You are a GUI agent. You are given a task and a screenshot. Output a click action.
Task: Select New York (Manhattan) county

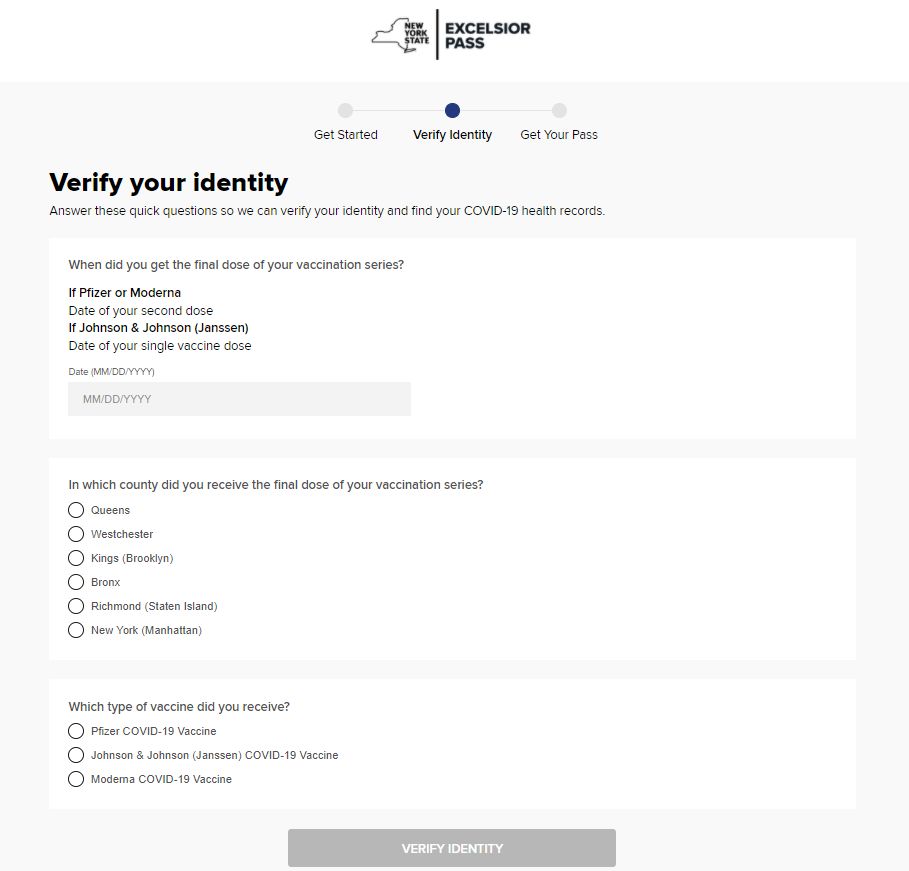[x=76, y=630]
